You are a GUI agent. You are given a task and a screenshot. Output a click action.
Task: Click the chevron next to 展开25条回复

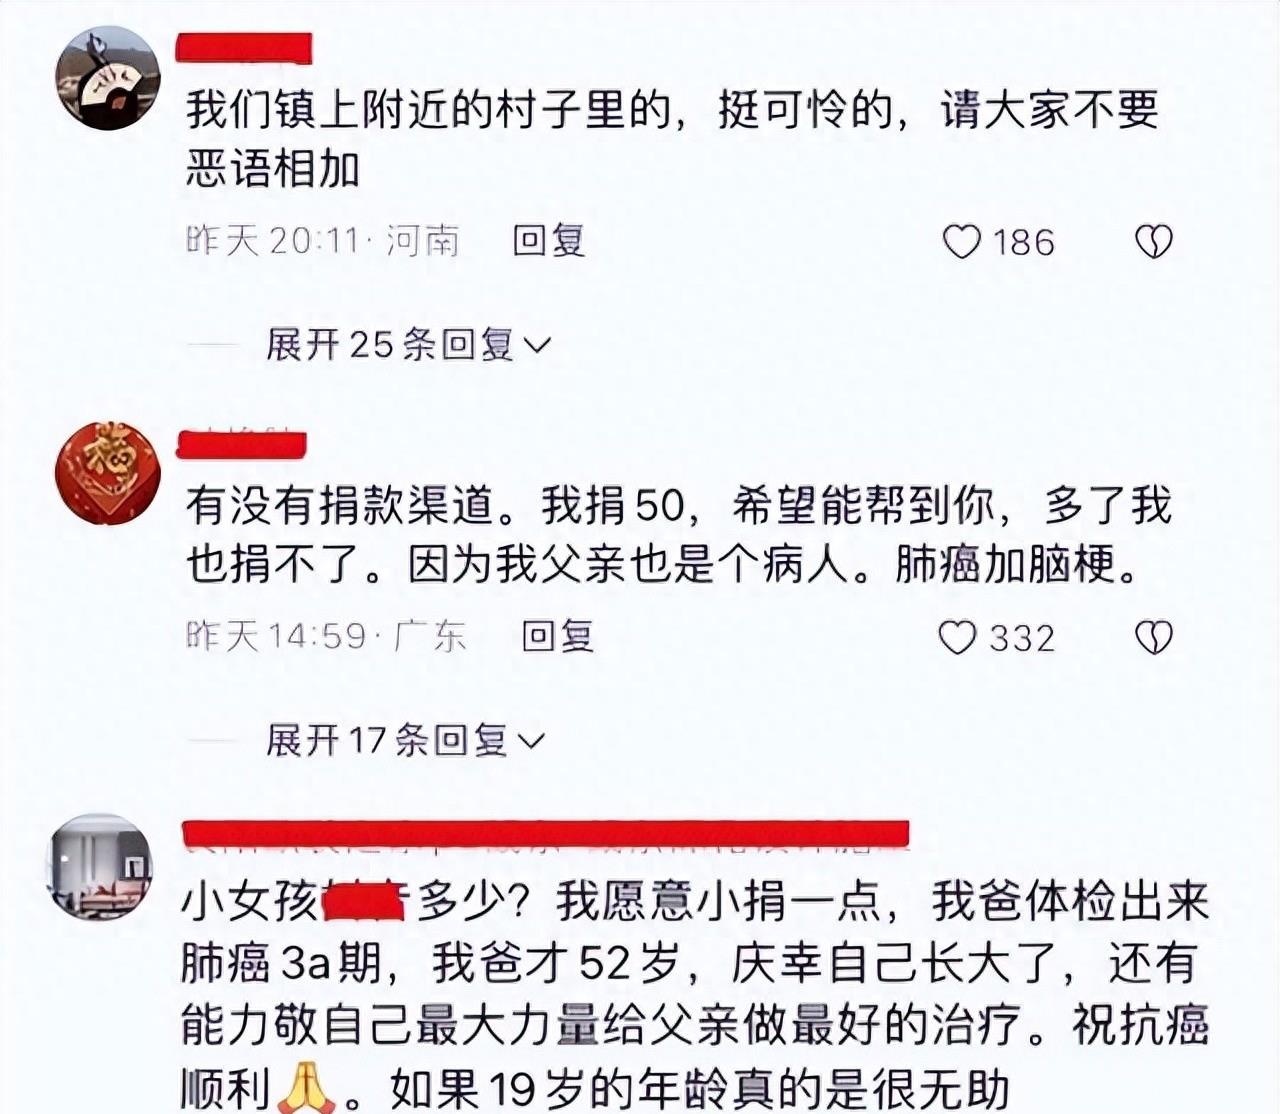537,346
